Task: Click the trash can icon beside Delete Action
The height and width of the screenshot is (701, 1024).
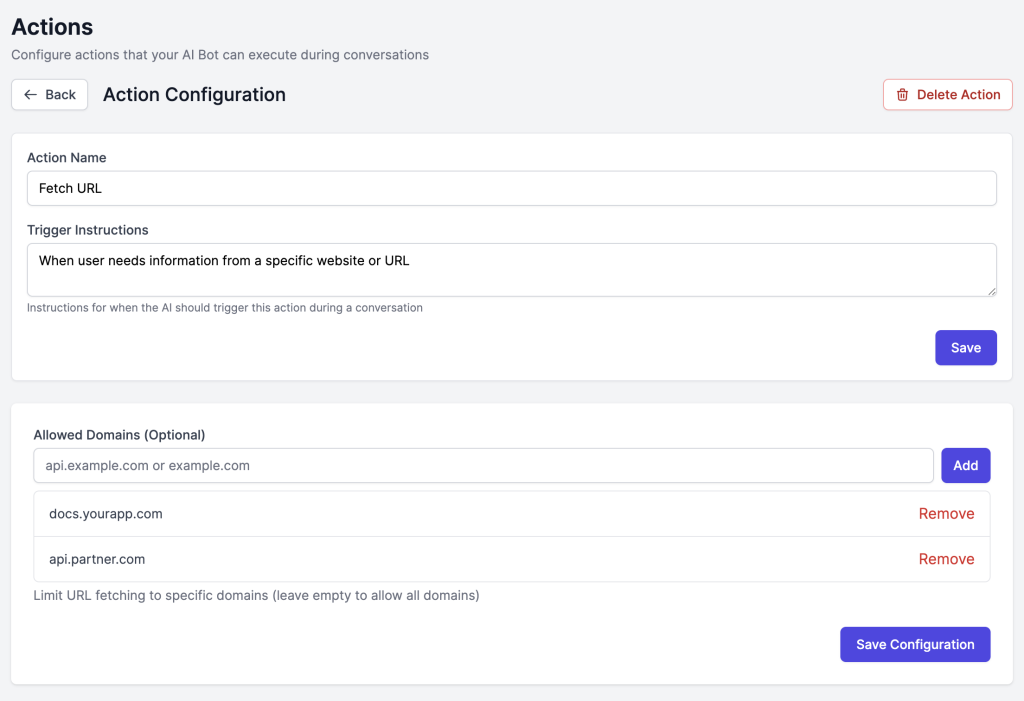Action: point(902,95)
